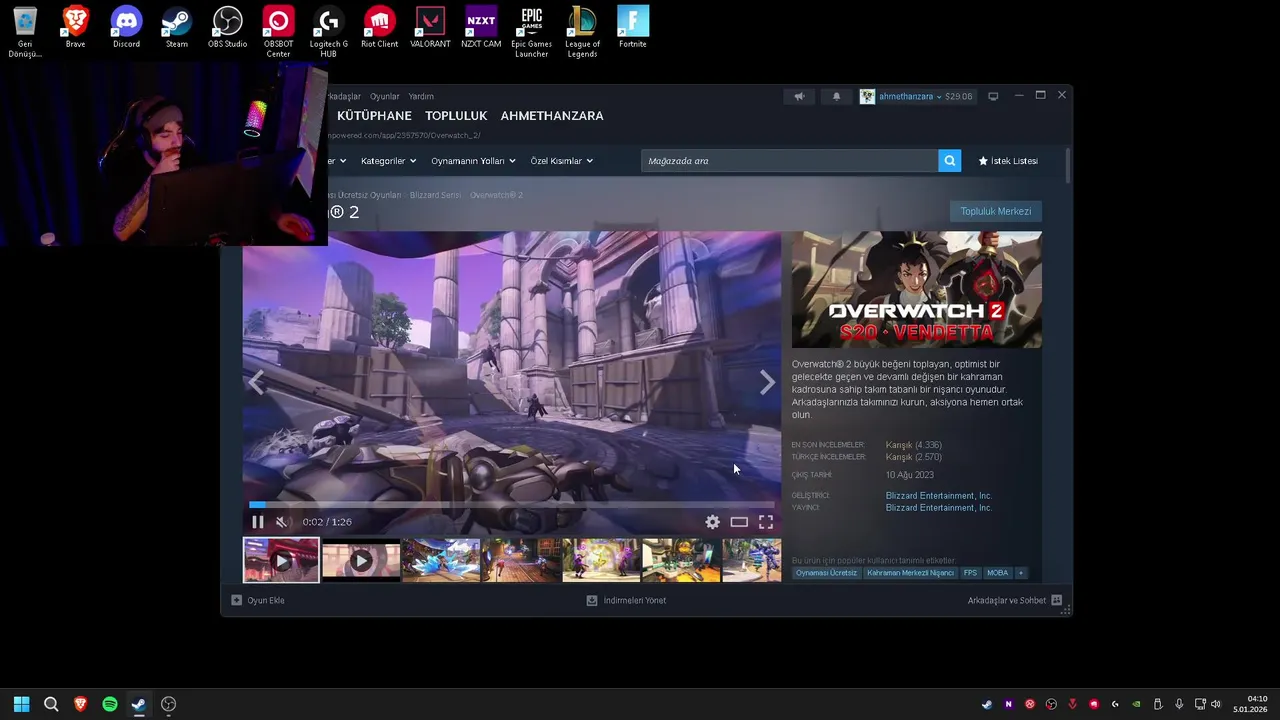Click the Logitech G HUB tray icon
Viewport: 1280px width, 720px height.
coord(1115,704)
